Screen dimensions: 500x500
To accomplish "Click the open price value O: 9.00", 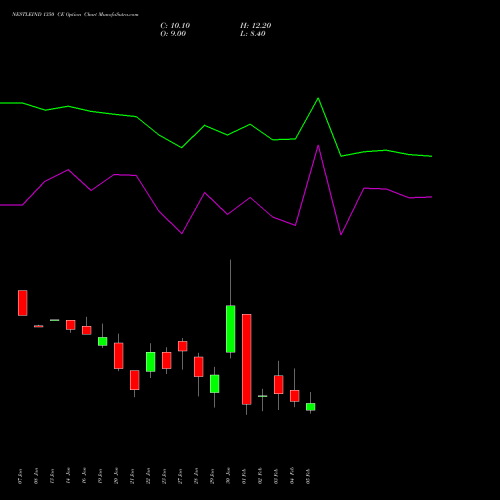I will coord(173,34).
